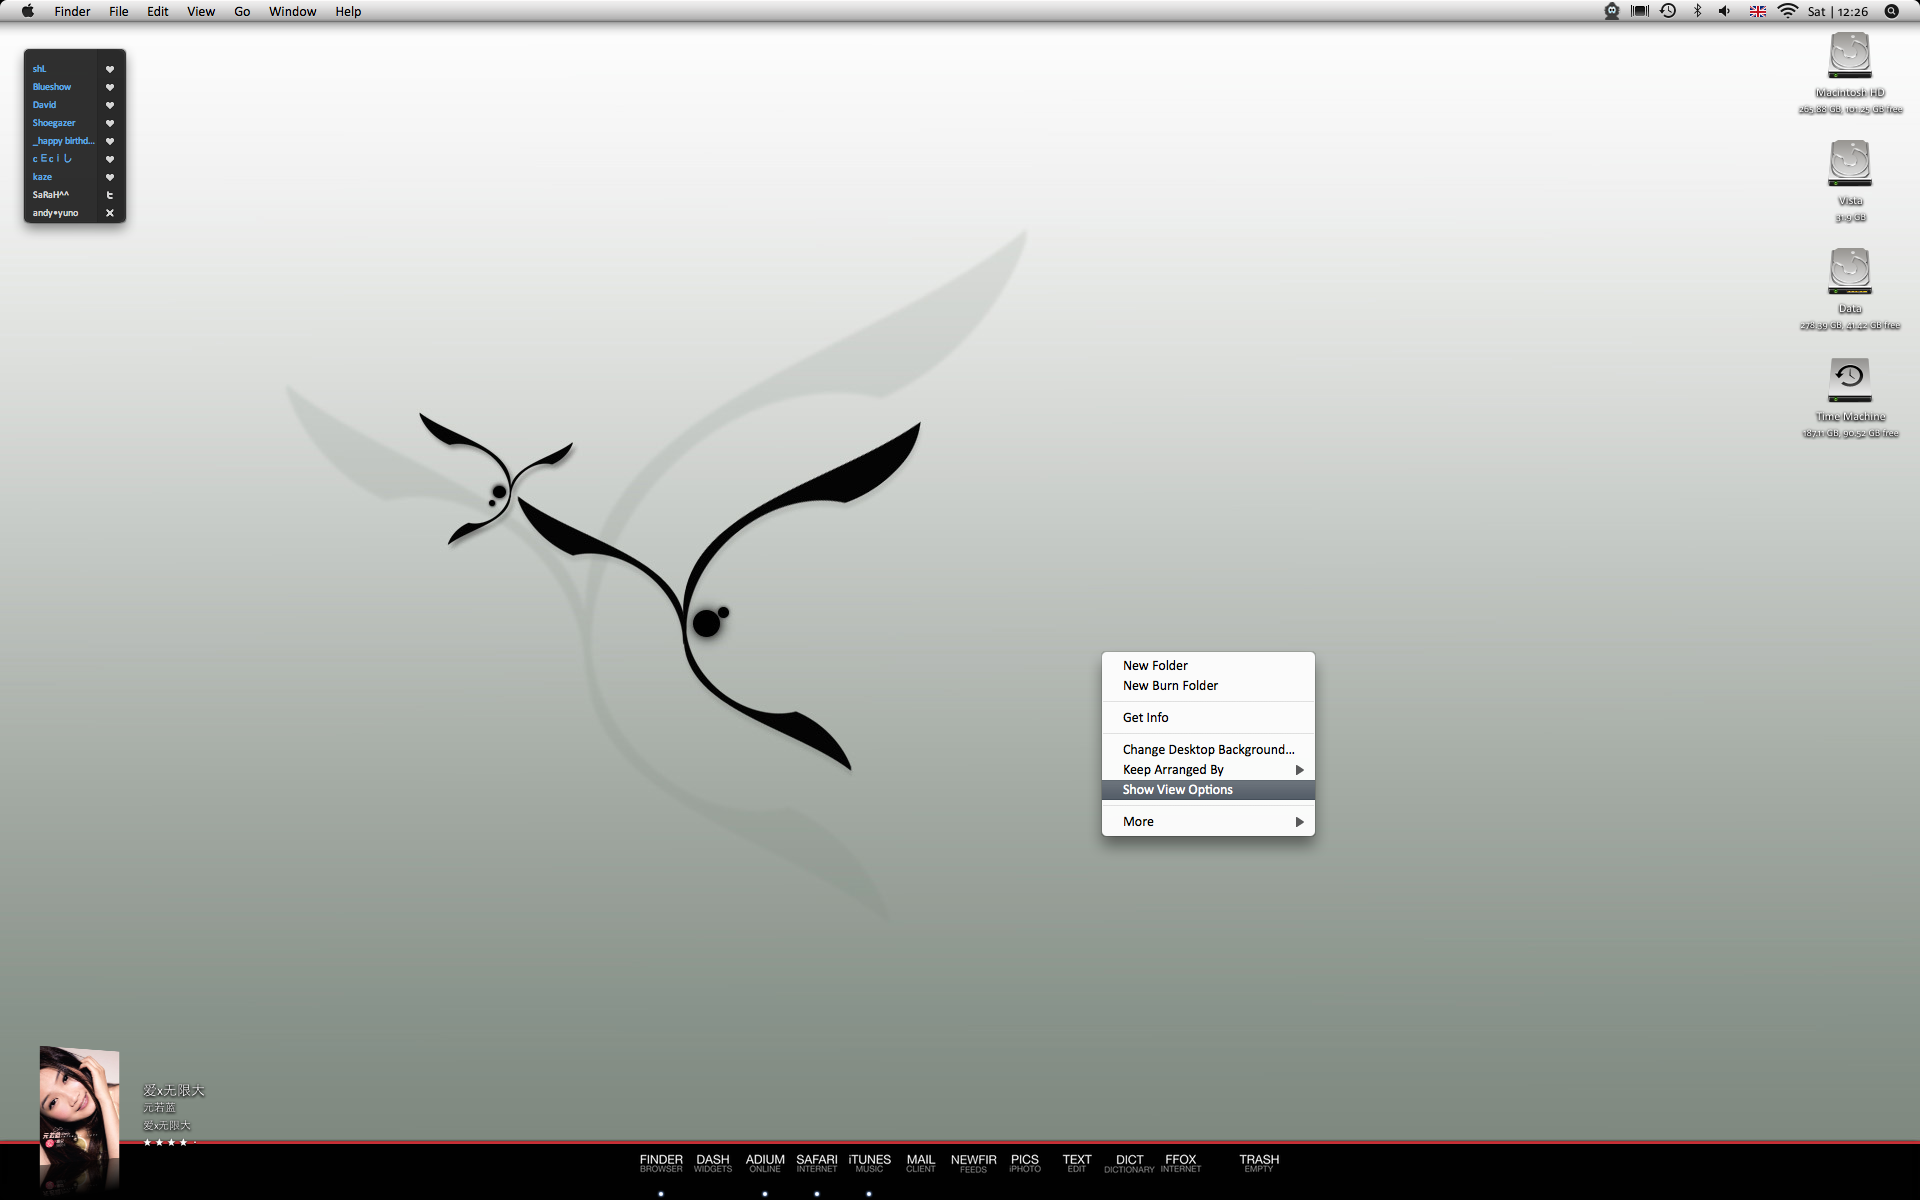Click the heart icon beside kaze

(110, 177)
